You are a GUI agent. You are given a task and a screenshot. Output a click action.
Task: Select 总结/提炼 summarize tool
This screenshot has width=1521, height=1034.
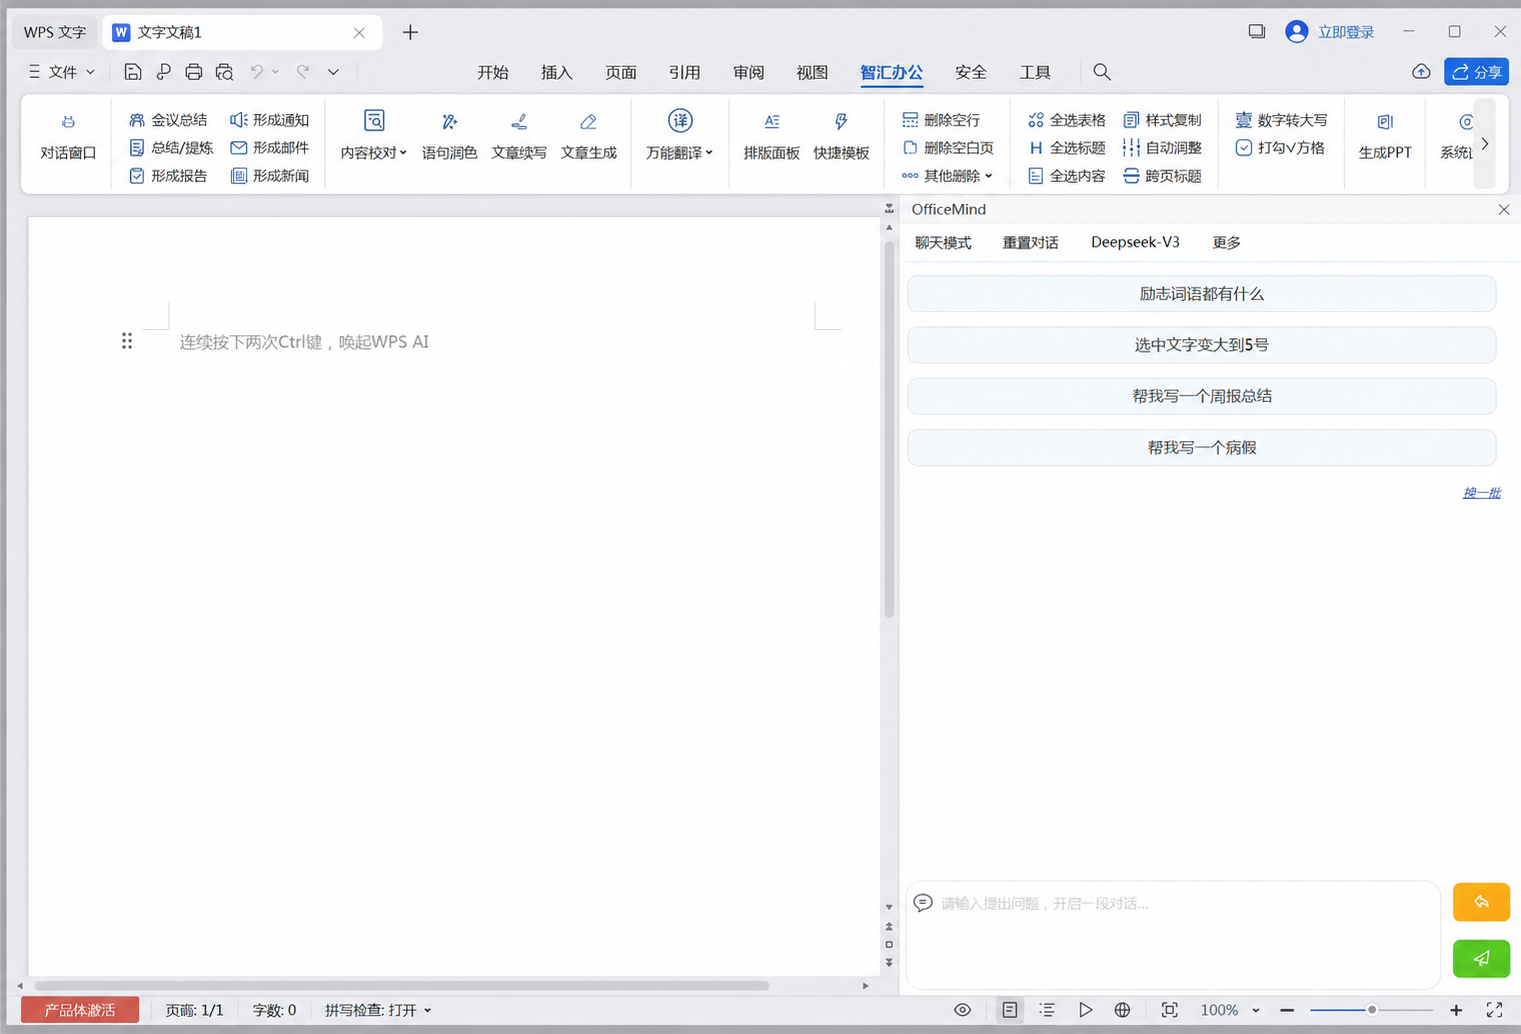point(171,148)
